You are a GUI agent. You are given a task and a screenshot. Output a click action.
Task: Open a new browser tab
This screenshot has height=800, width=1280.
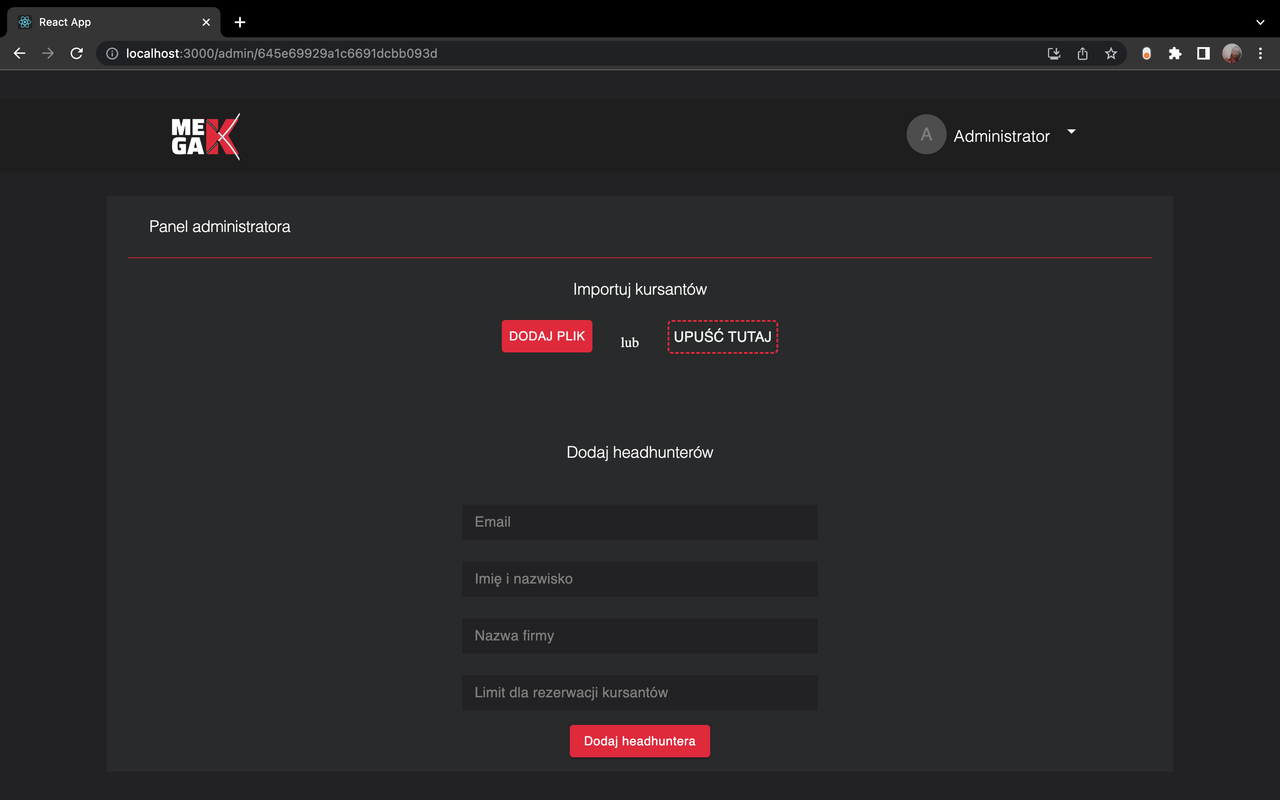click(x=239, y=21)
